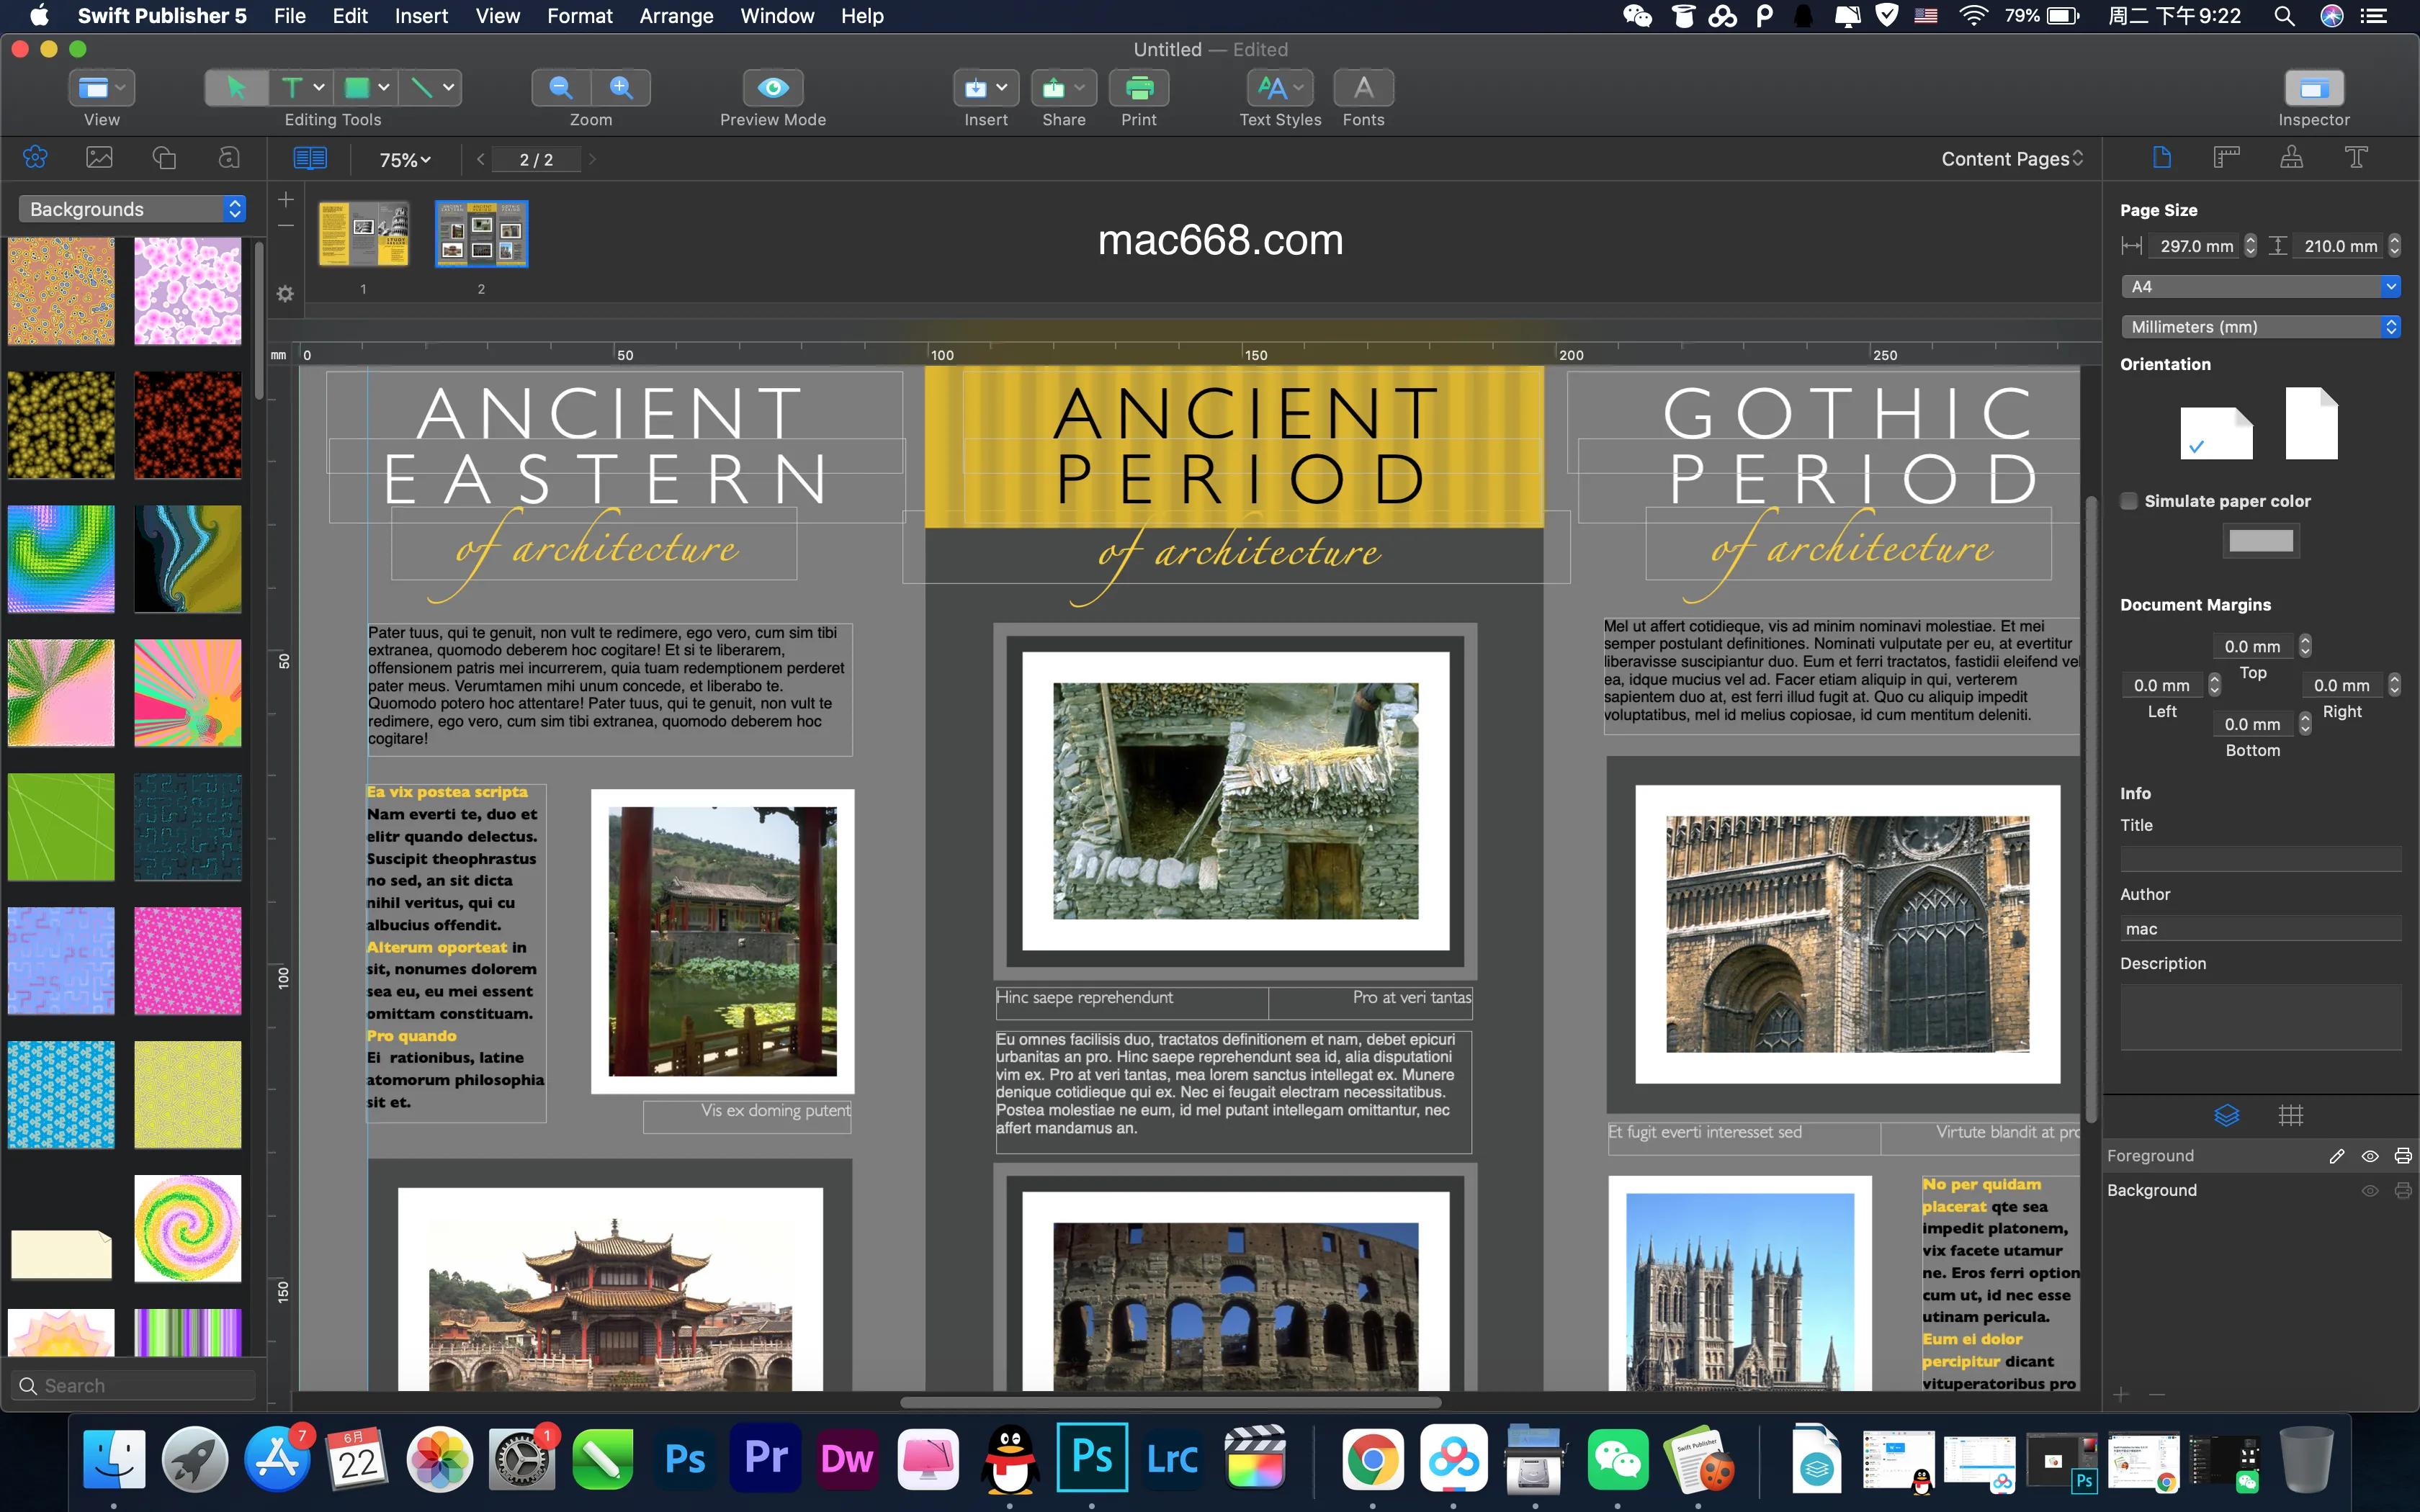Click the Preview Mode eye icon

(x=772, y=88)
